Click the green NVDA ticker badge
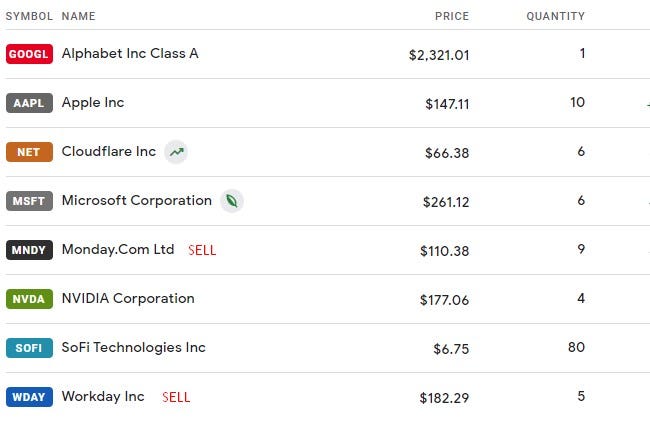The image size is (650, 421). 29,299
